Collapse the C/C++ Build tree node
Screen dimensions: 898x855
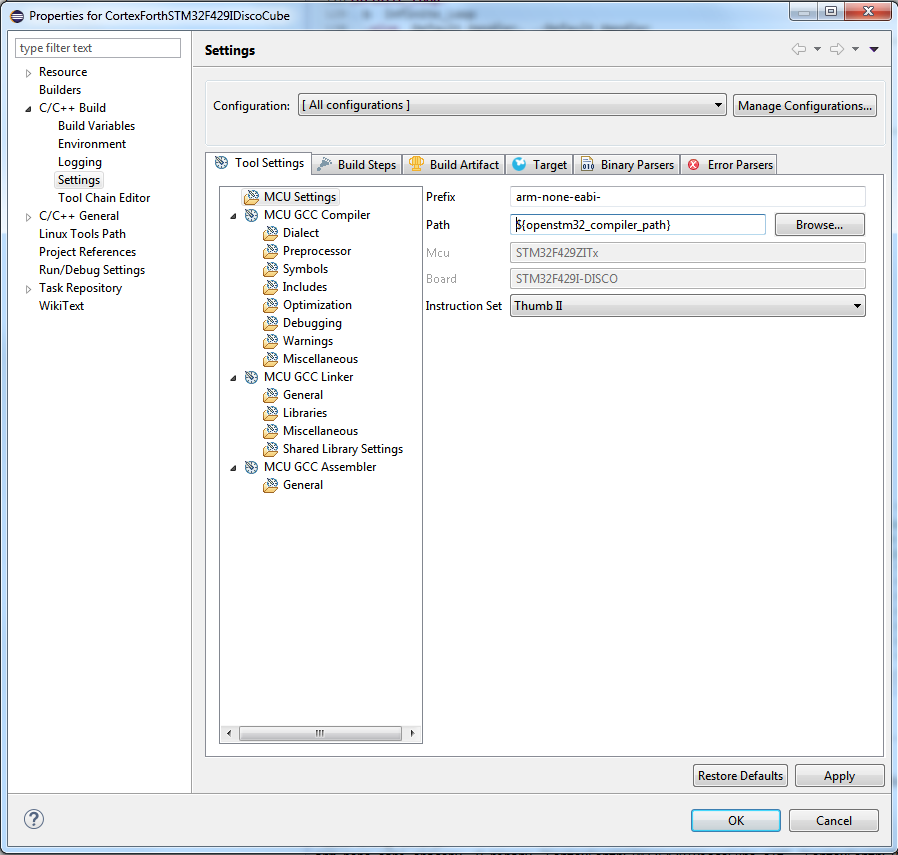[x=29, y=108]
